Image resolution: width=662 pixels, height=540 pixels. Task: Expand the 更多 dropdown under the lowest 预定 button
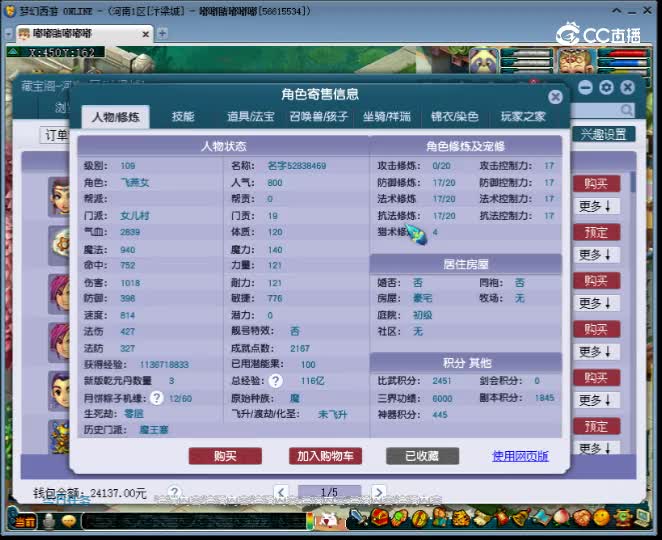(595, 448)
